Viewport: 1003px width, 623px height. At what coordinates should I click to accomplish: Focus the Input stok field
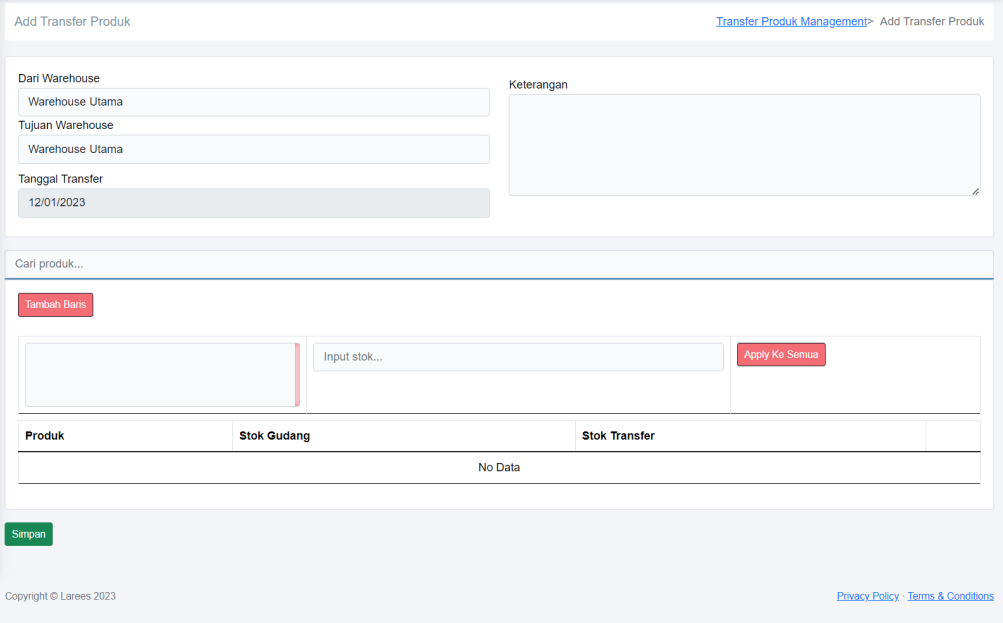click(x=517, y=357)
